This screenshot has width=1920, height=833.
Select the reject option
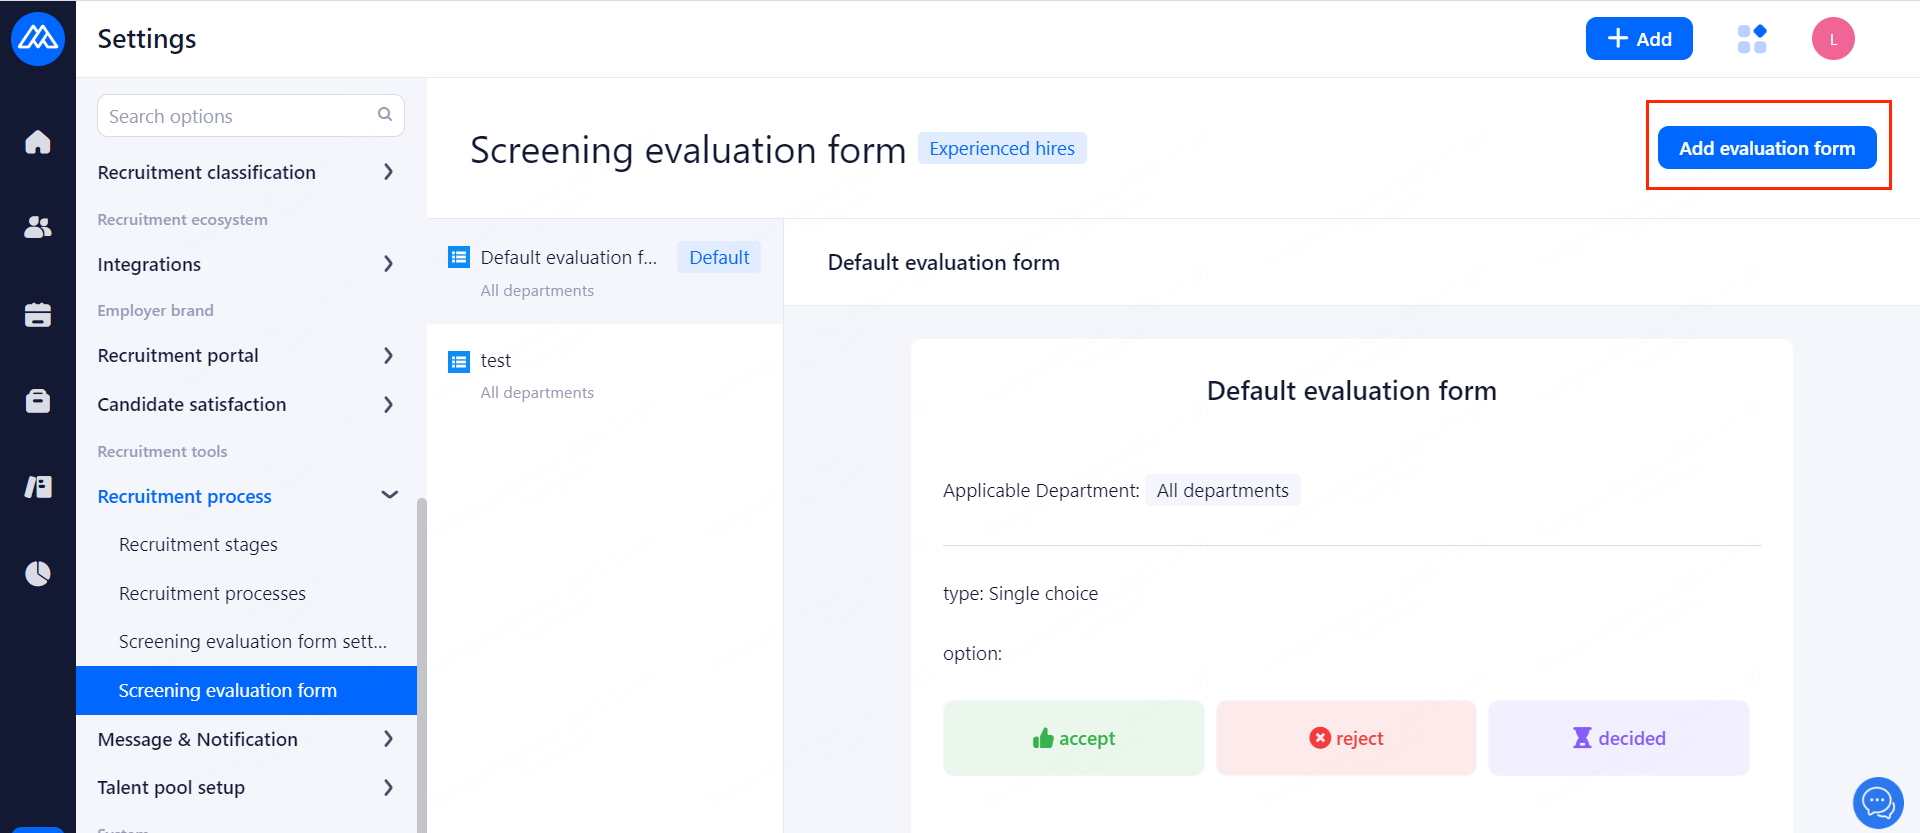click(x=1346, y=738)
